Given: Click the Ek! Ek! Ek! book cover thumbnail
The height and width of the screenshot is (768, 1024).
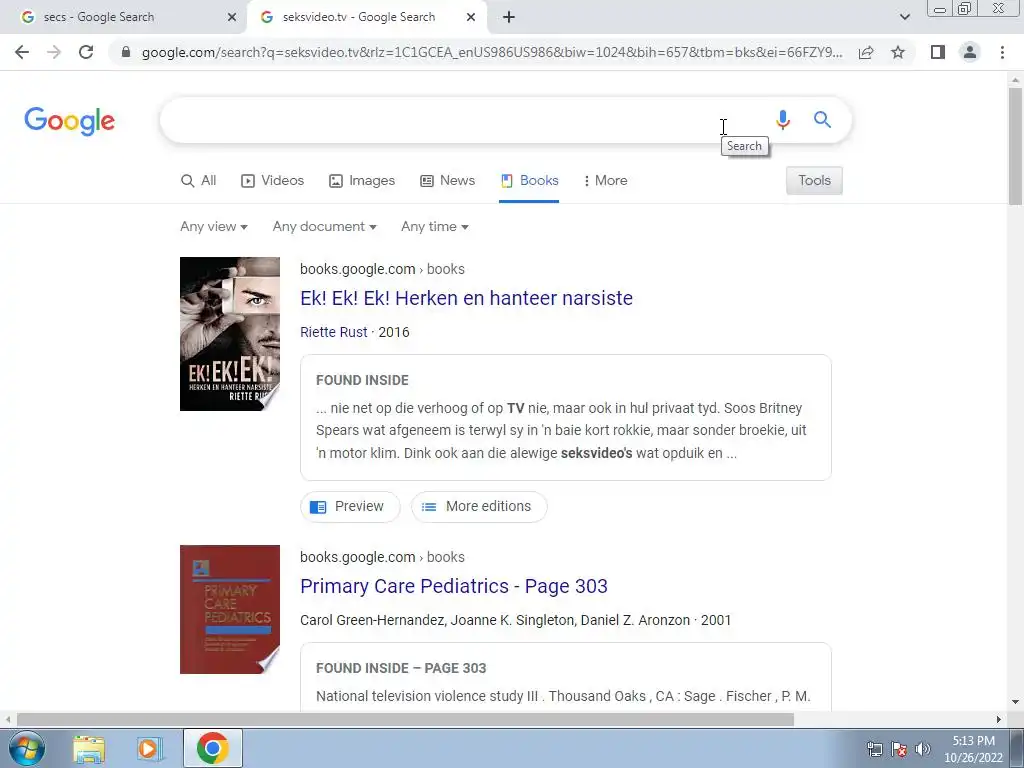Looking at the screenshot, I should 230,334.
